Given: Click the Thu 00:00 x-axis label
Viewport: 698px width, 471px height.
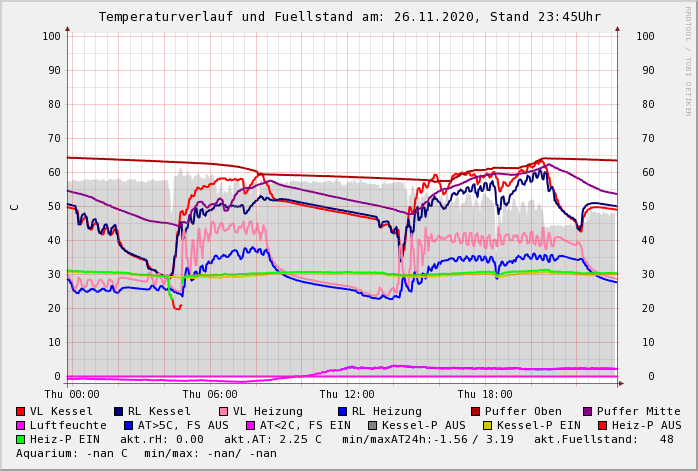Looking at the screenshot, I should 72,395.
